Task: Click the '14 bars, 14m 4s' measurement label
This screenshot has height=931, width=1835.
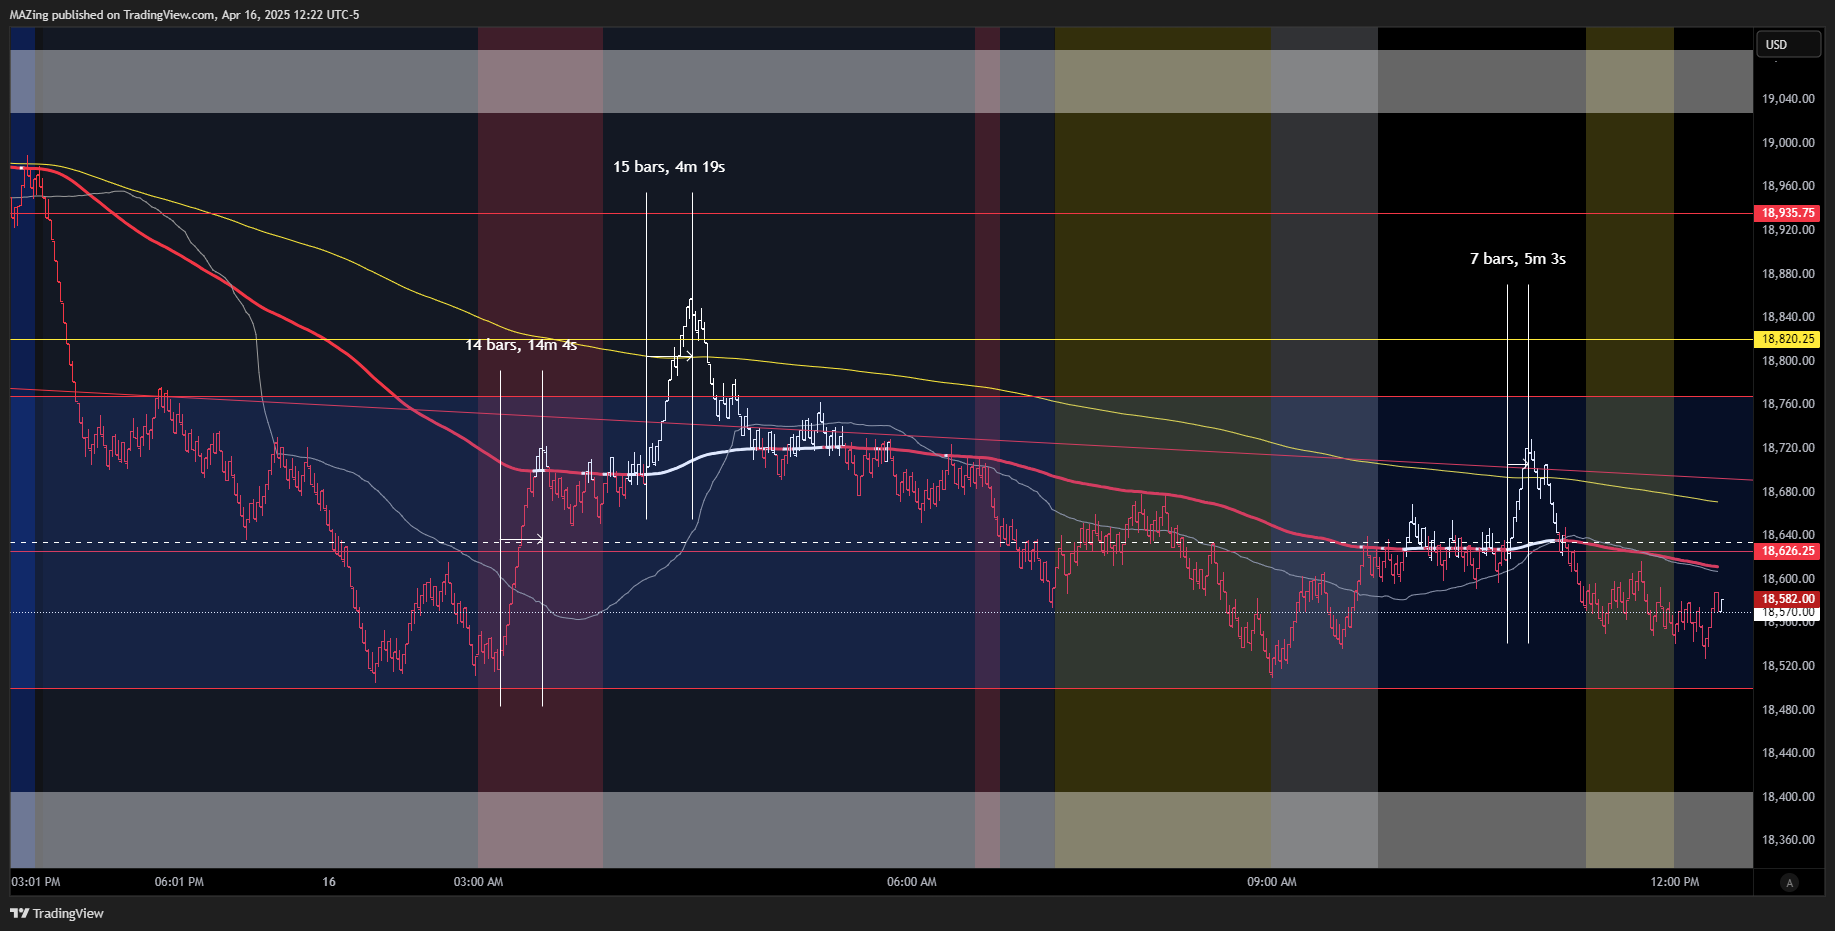Action: [x=521, y=345]
